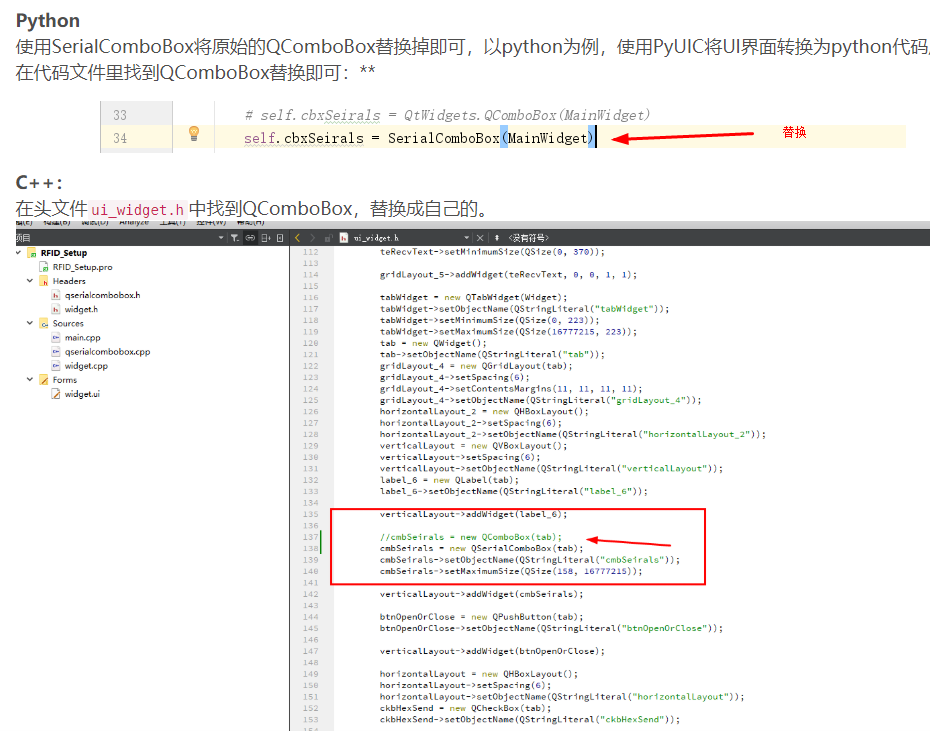Collapse the Headers folder
The height and width of the screenshot is (731, 930).
(30, 281)
